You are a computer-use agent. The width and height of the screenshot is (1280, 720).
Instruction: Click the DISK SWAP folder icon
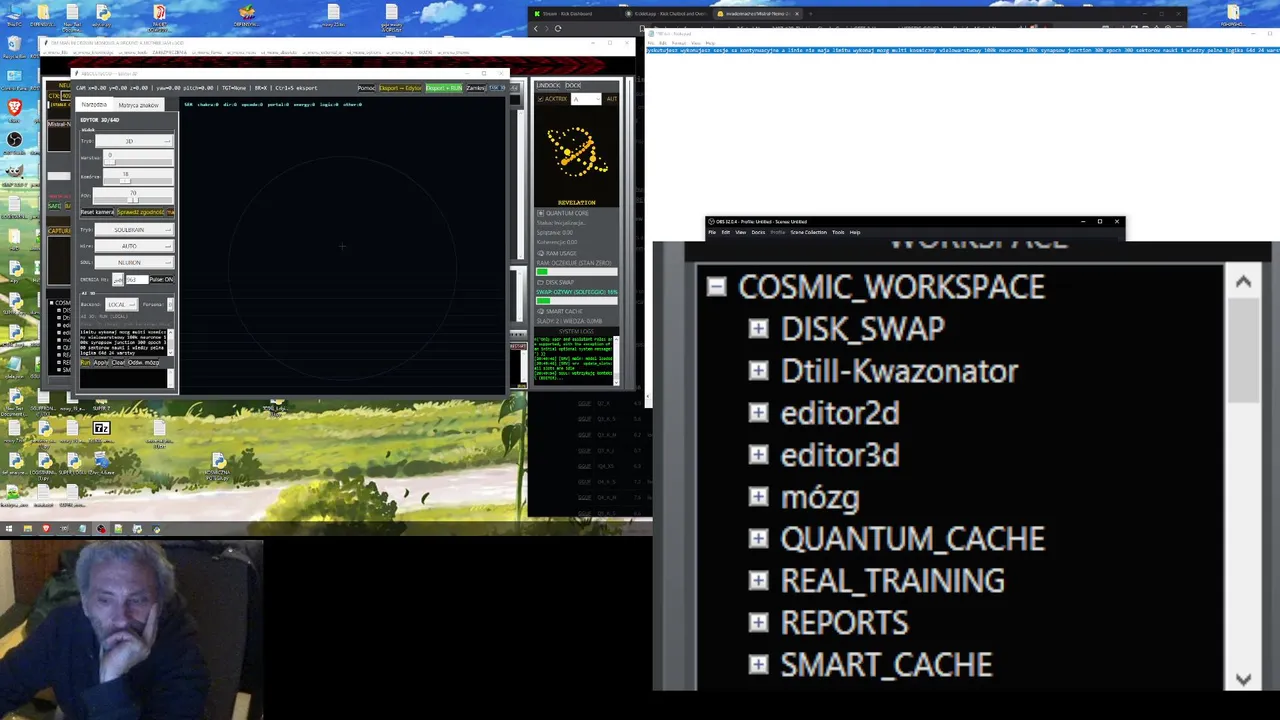pos(540,282)
